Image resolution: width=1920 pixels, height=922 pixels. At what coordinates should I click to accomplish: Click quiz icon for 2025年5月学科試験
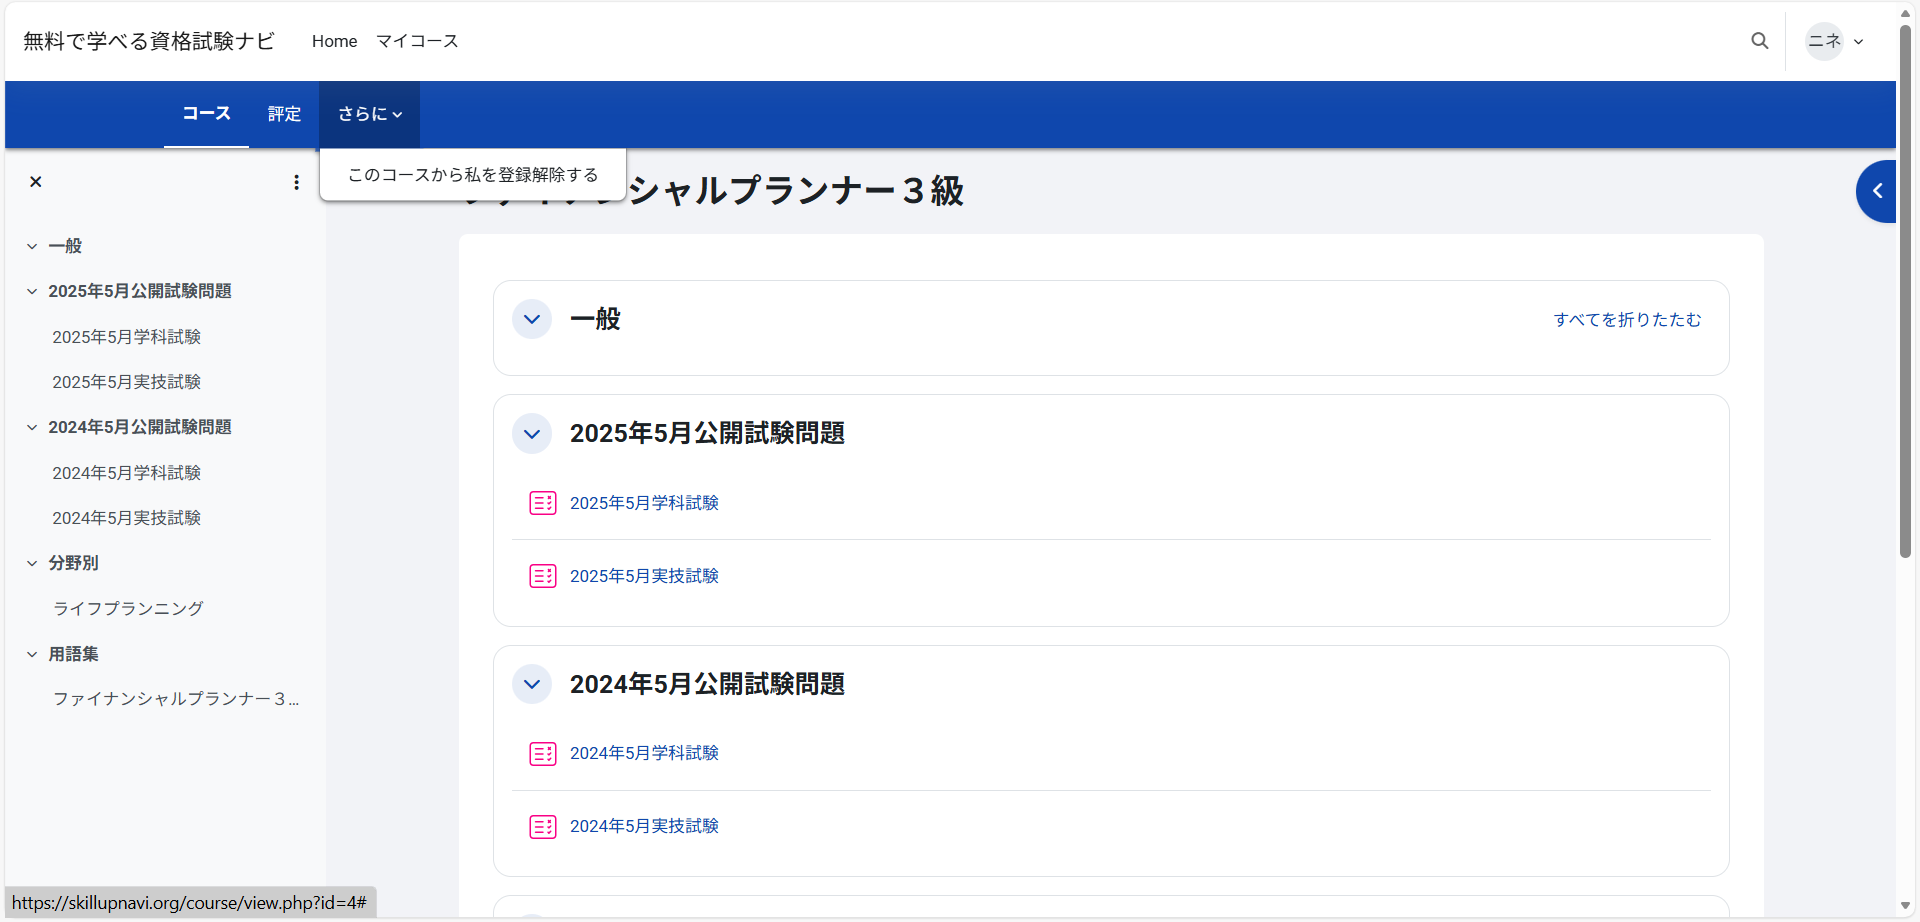pos(542,503)
